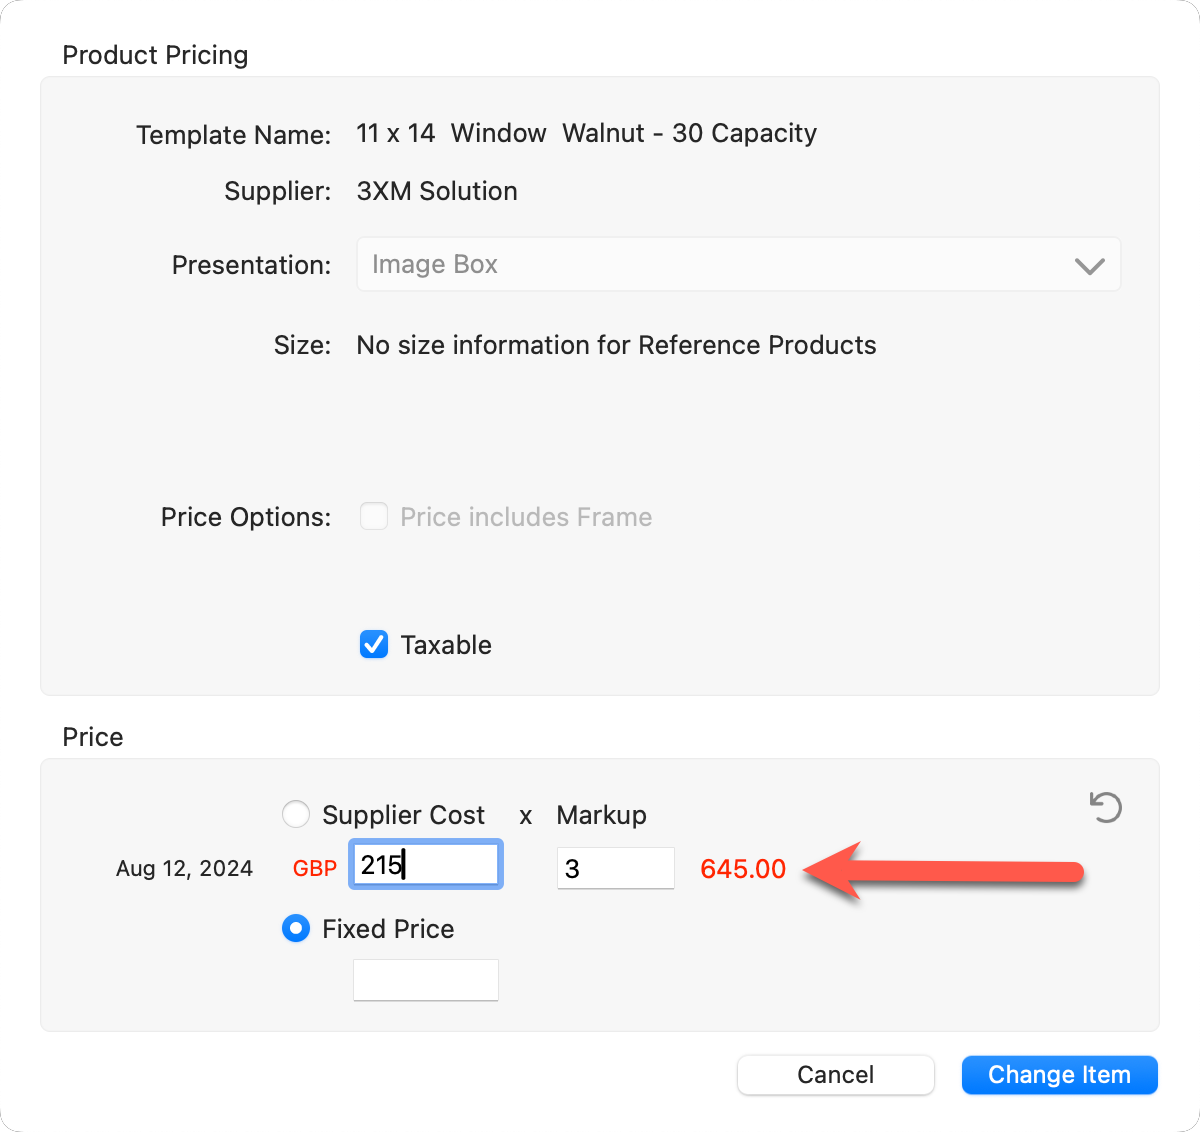Click the Image Box text in Presentation field

tap(435, 265)
